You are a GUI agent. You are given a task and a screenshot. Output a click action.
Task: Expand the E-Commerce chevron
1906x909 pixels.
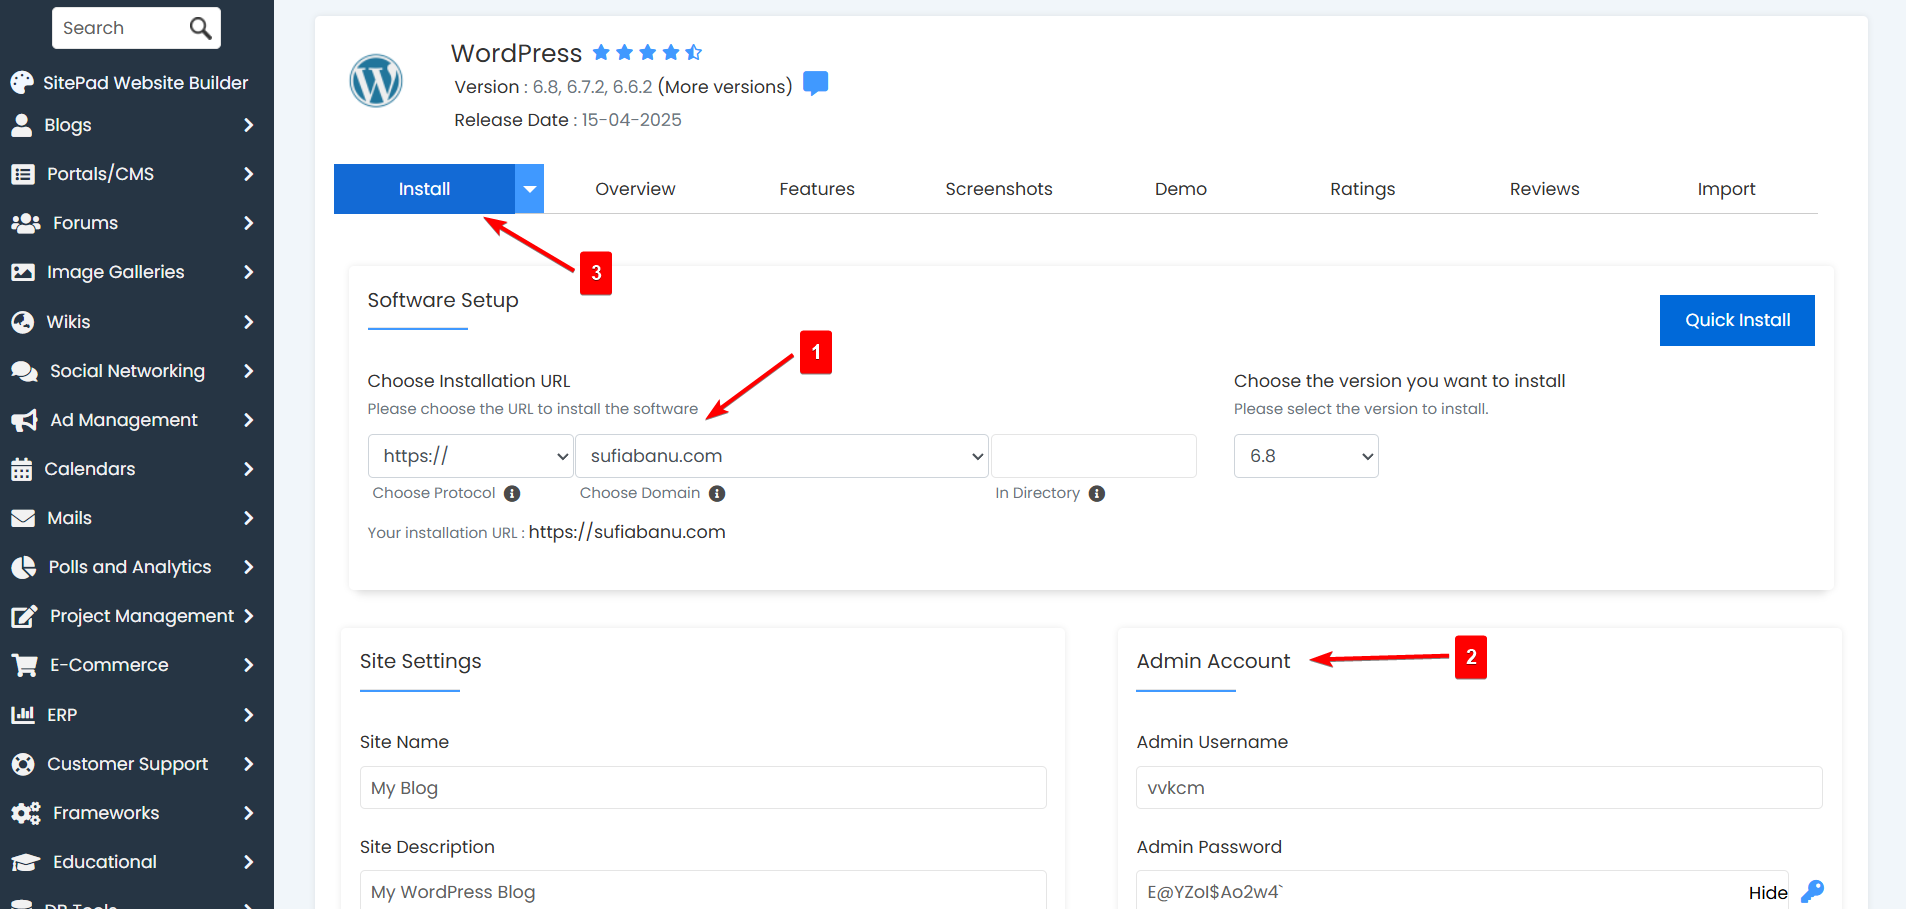(248, 665)
